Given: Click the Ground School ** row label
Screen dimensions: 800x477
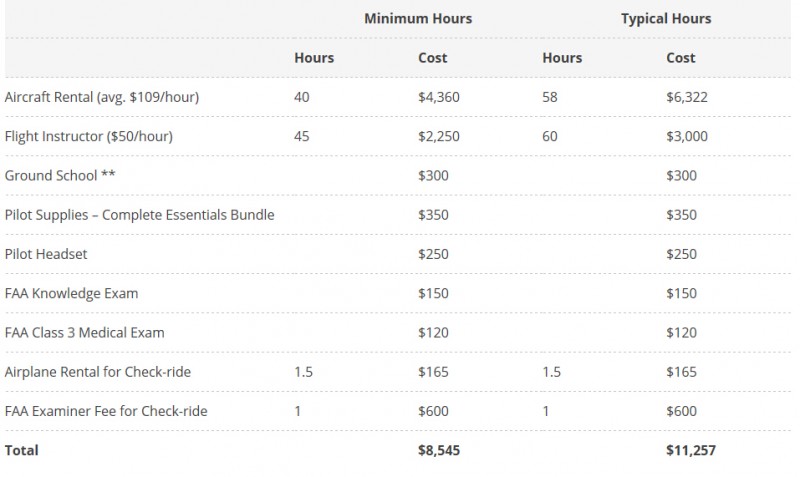Looking at the screenshot, I should coord(60,175).
